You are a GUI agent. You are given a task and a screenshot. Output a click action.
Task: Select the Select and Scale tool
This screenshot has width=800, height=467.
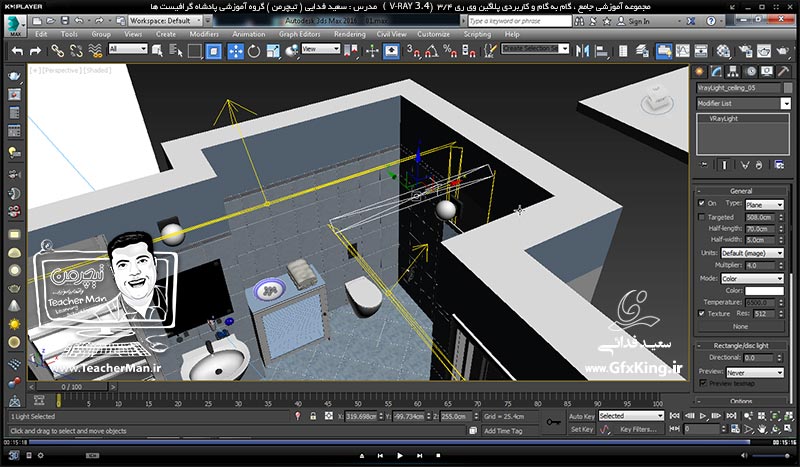pyautogui.click(x=273, y=51)
